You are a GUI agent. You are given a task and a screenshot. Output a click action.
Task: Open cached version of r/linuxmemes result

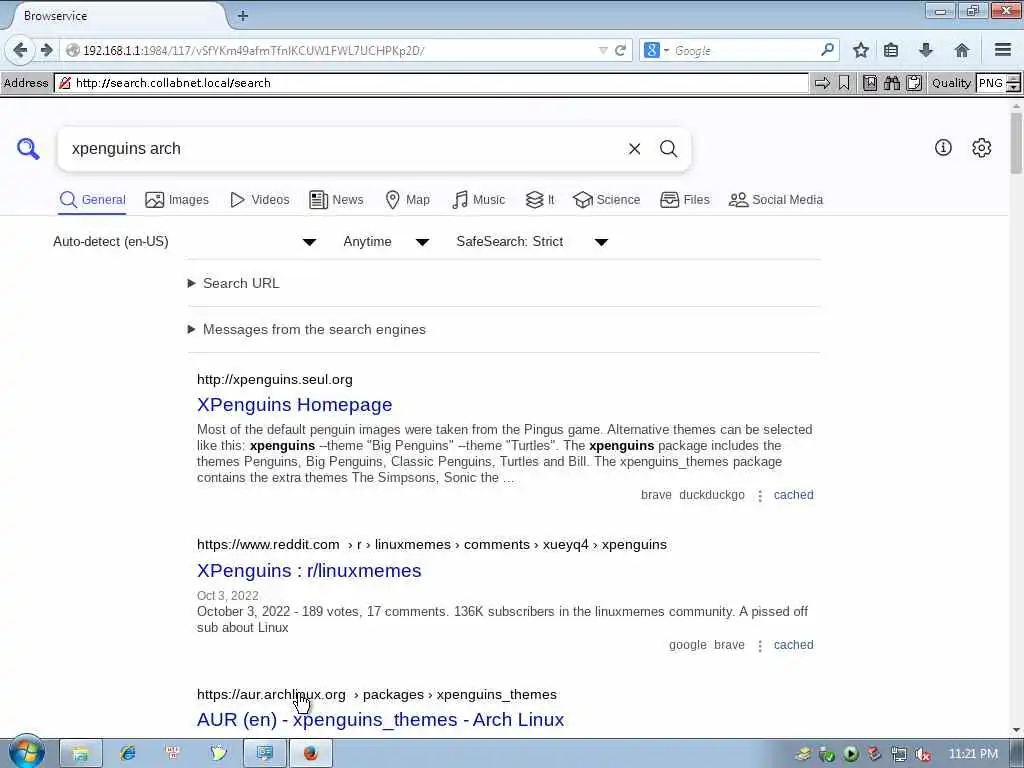[x=793, y=645]
